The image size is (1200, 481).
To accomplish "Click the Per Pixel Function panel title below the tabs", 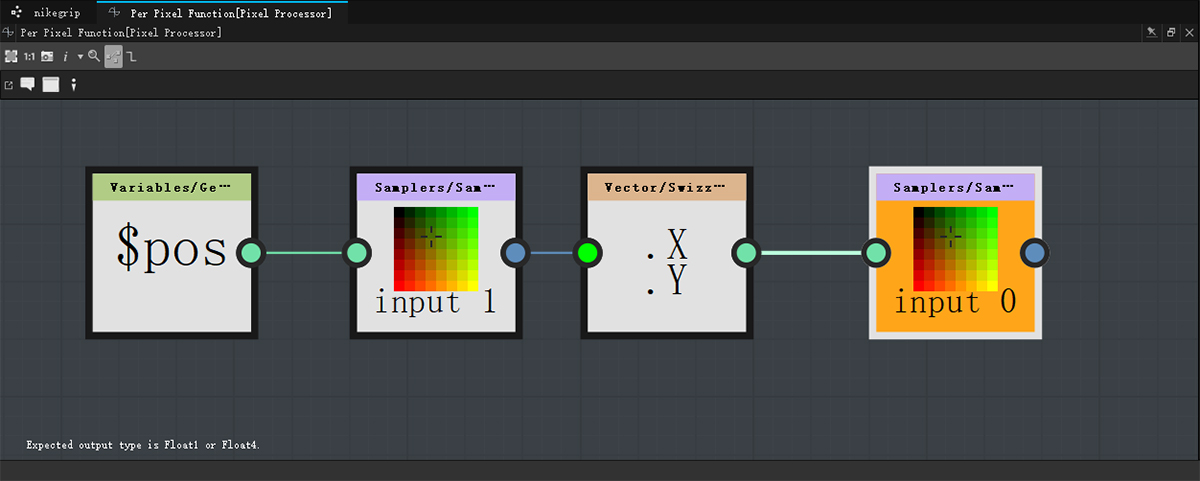I will [121, 33].
